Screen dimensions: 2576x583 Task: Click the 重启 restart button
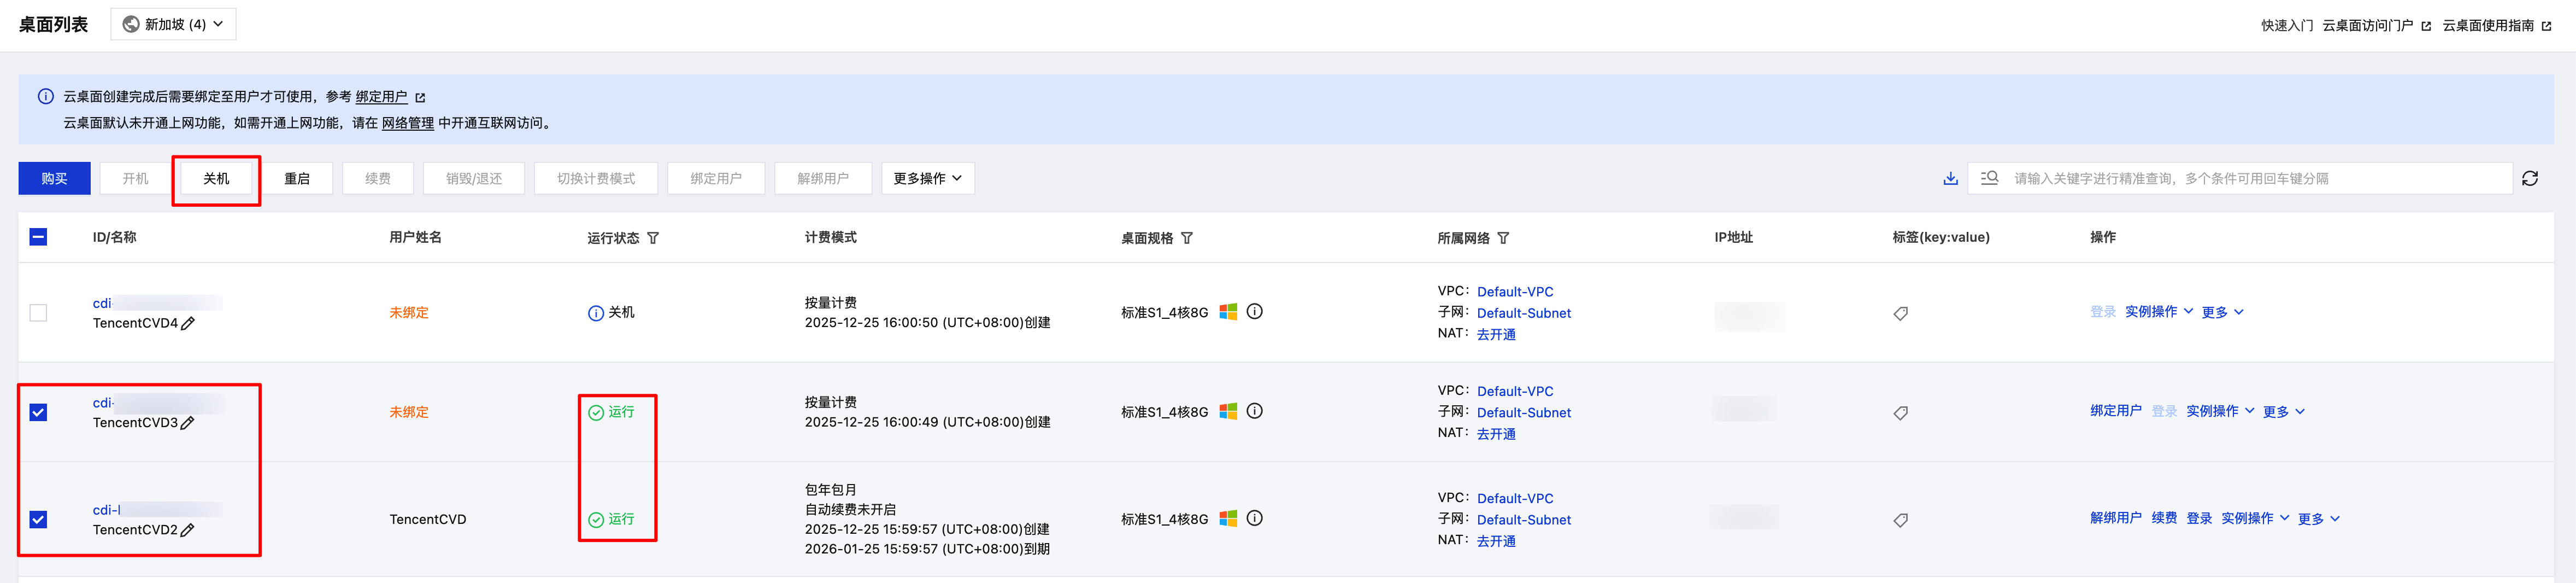(x=296, y=179)
